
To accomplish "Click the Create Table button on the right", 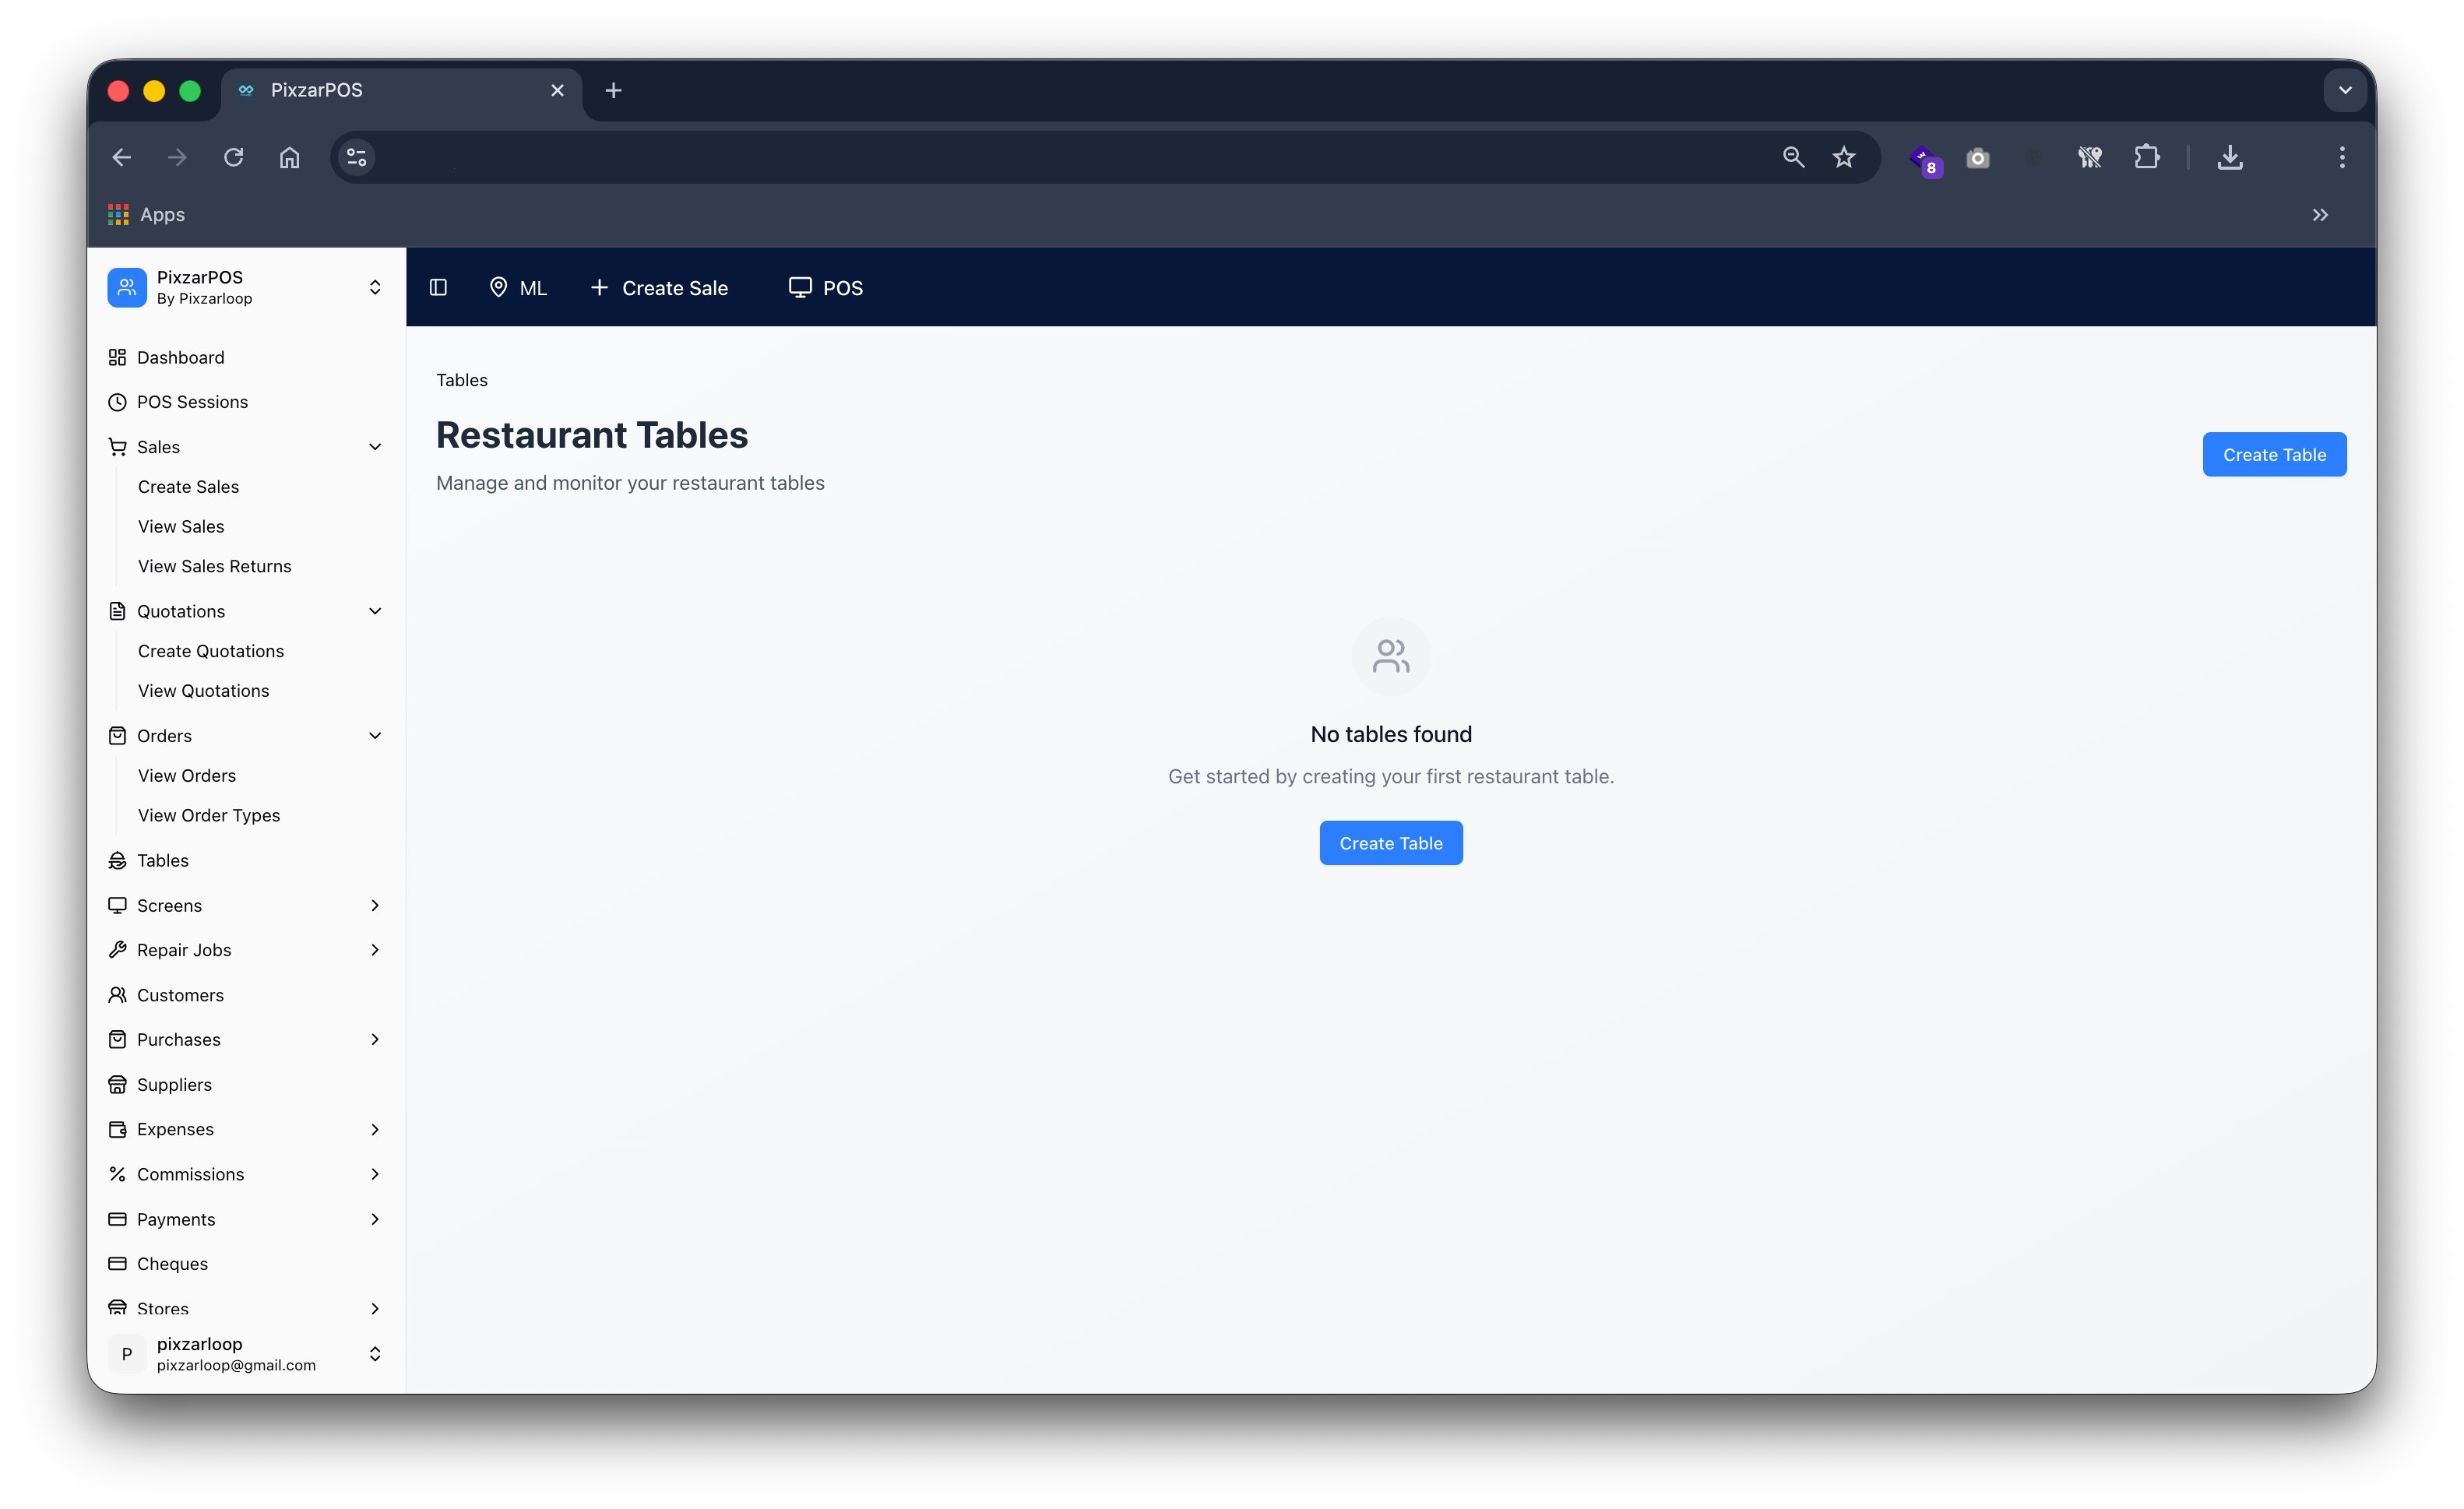I will (2274, 454).
